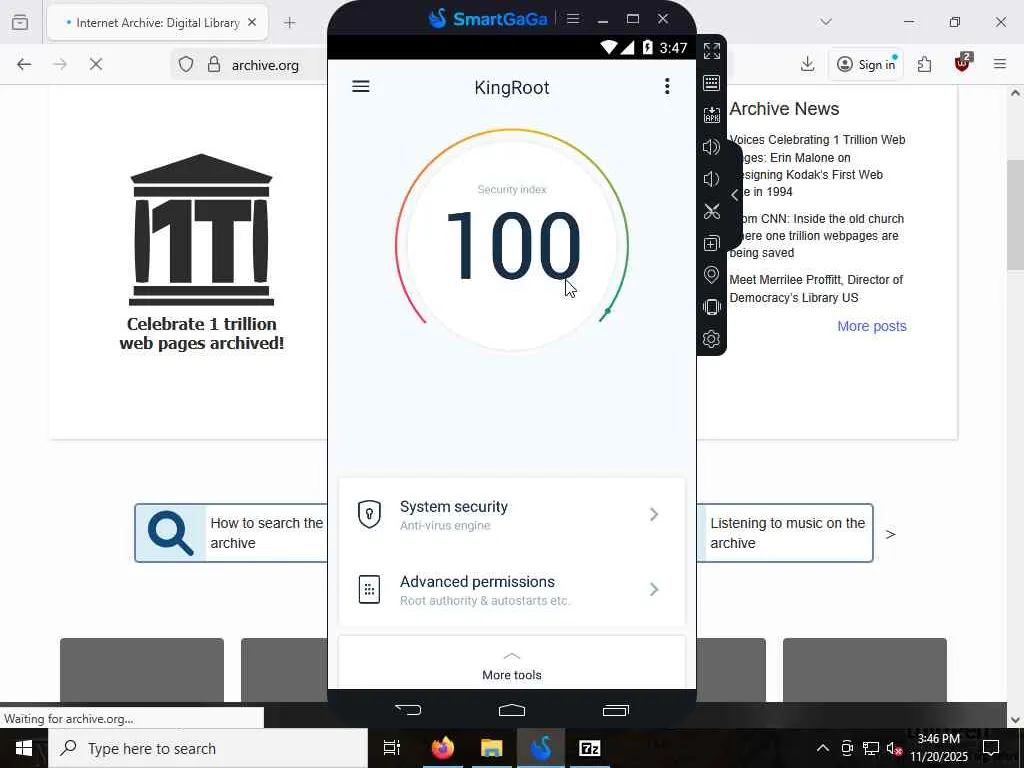
Task: Open Windows Task View
Action: click(x=392, y=748)
